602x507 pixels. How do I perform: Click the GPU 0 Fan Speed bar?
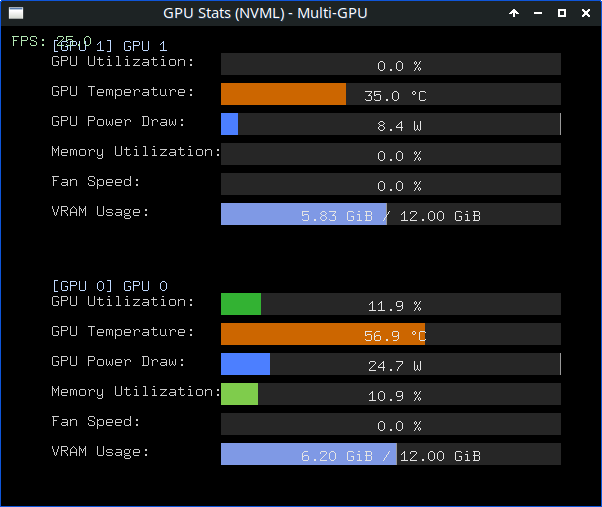point(390,424)
